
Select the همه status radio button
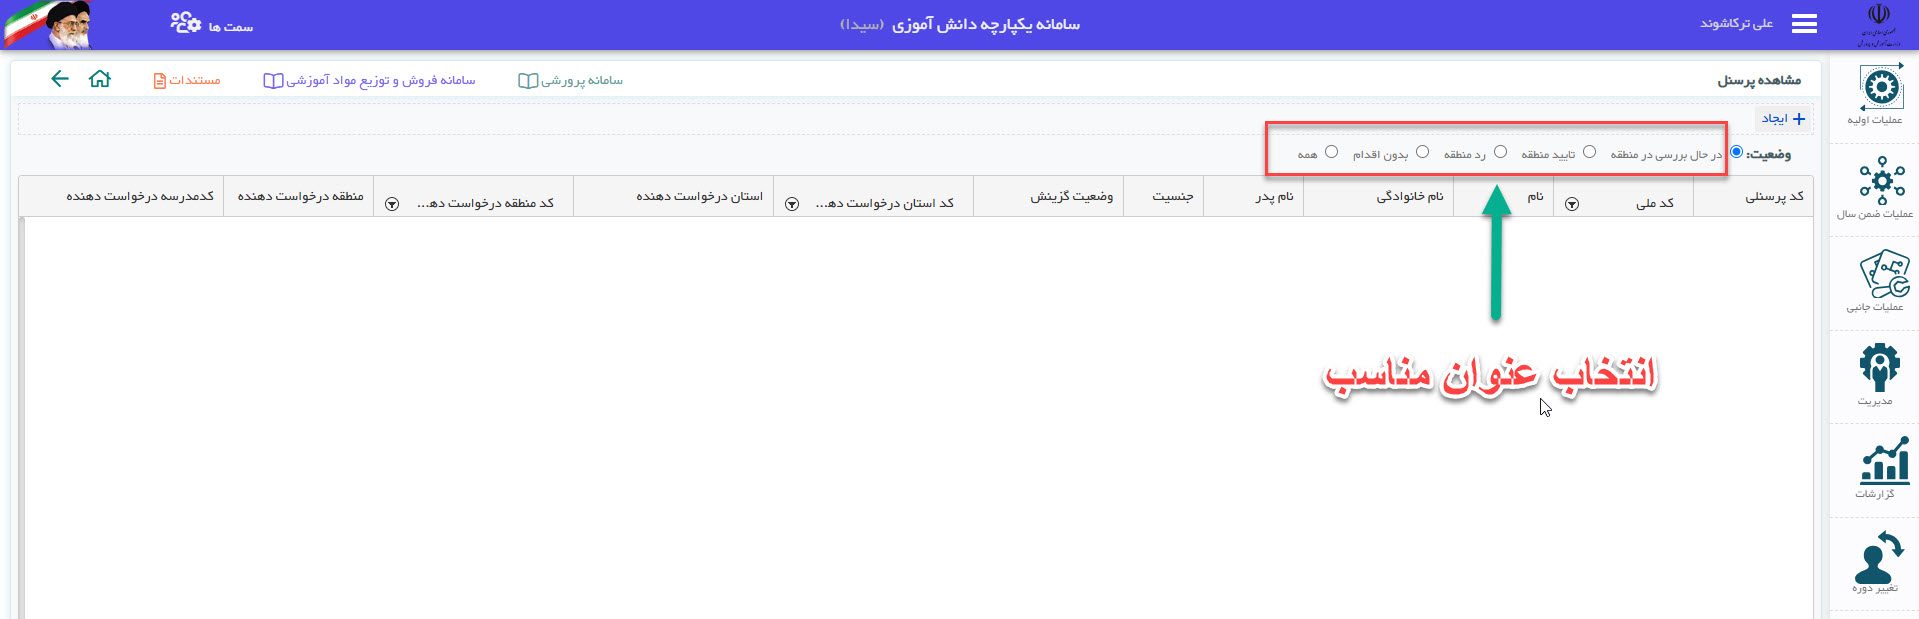click(1331, 152)
